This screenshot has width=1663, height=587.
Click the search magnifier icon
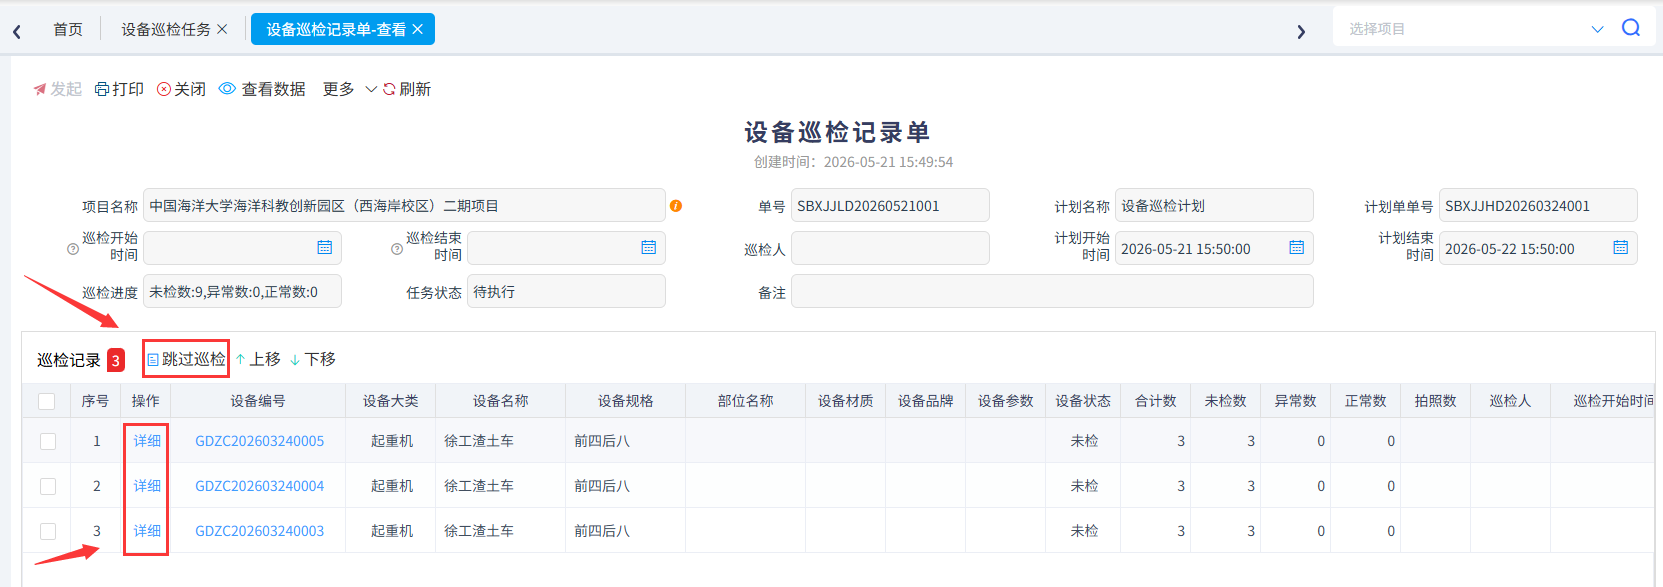[x=1631, y=28]
